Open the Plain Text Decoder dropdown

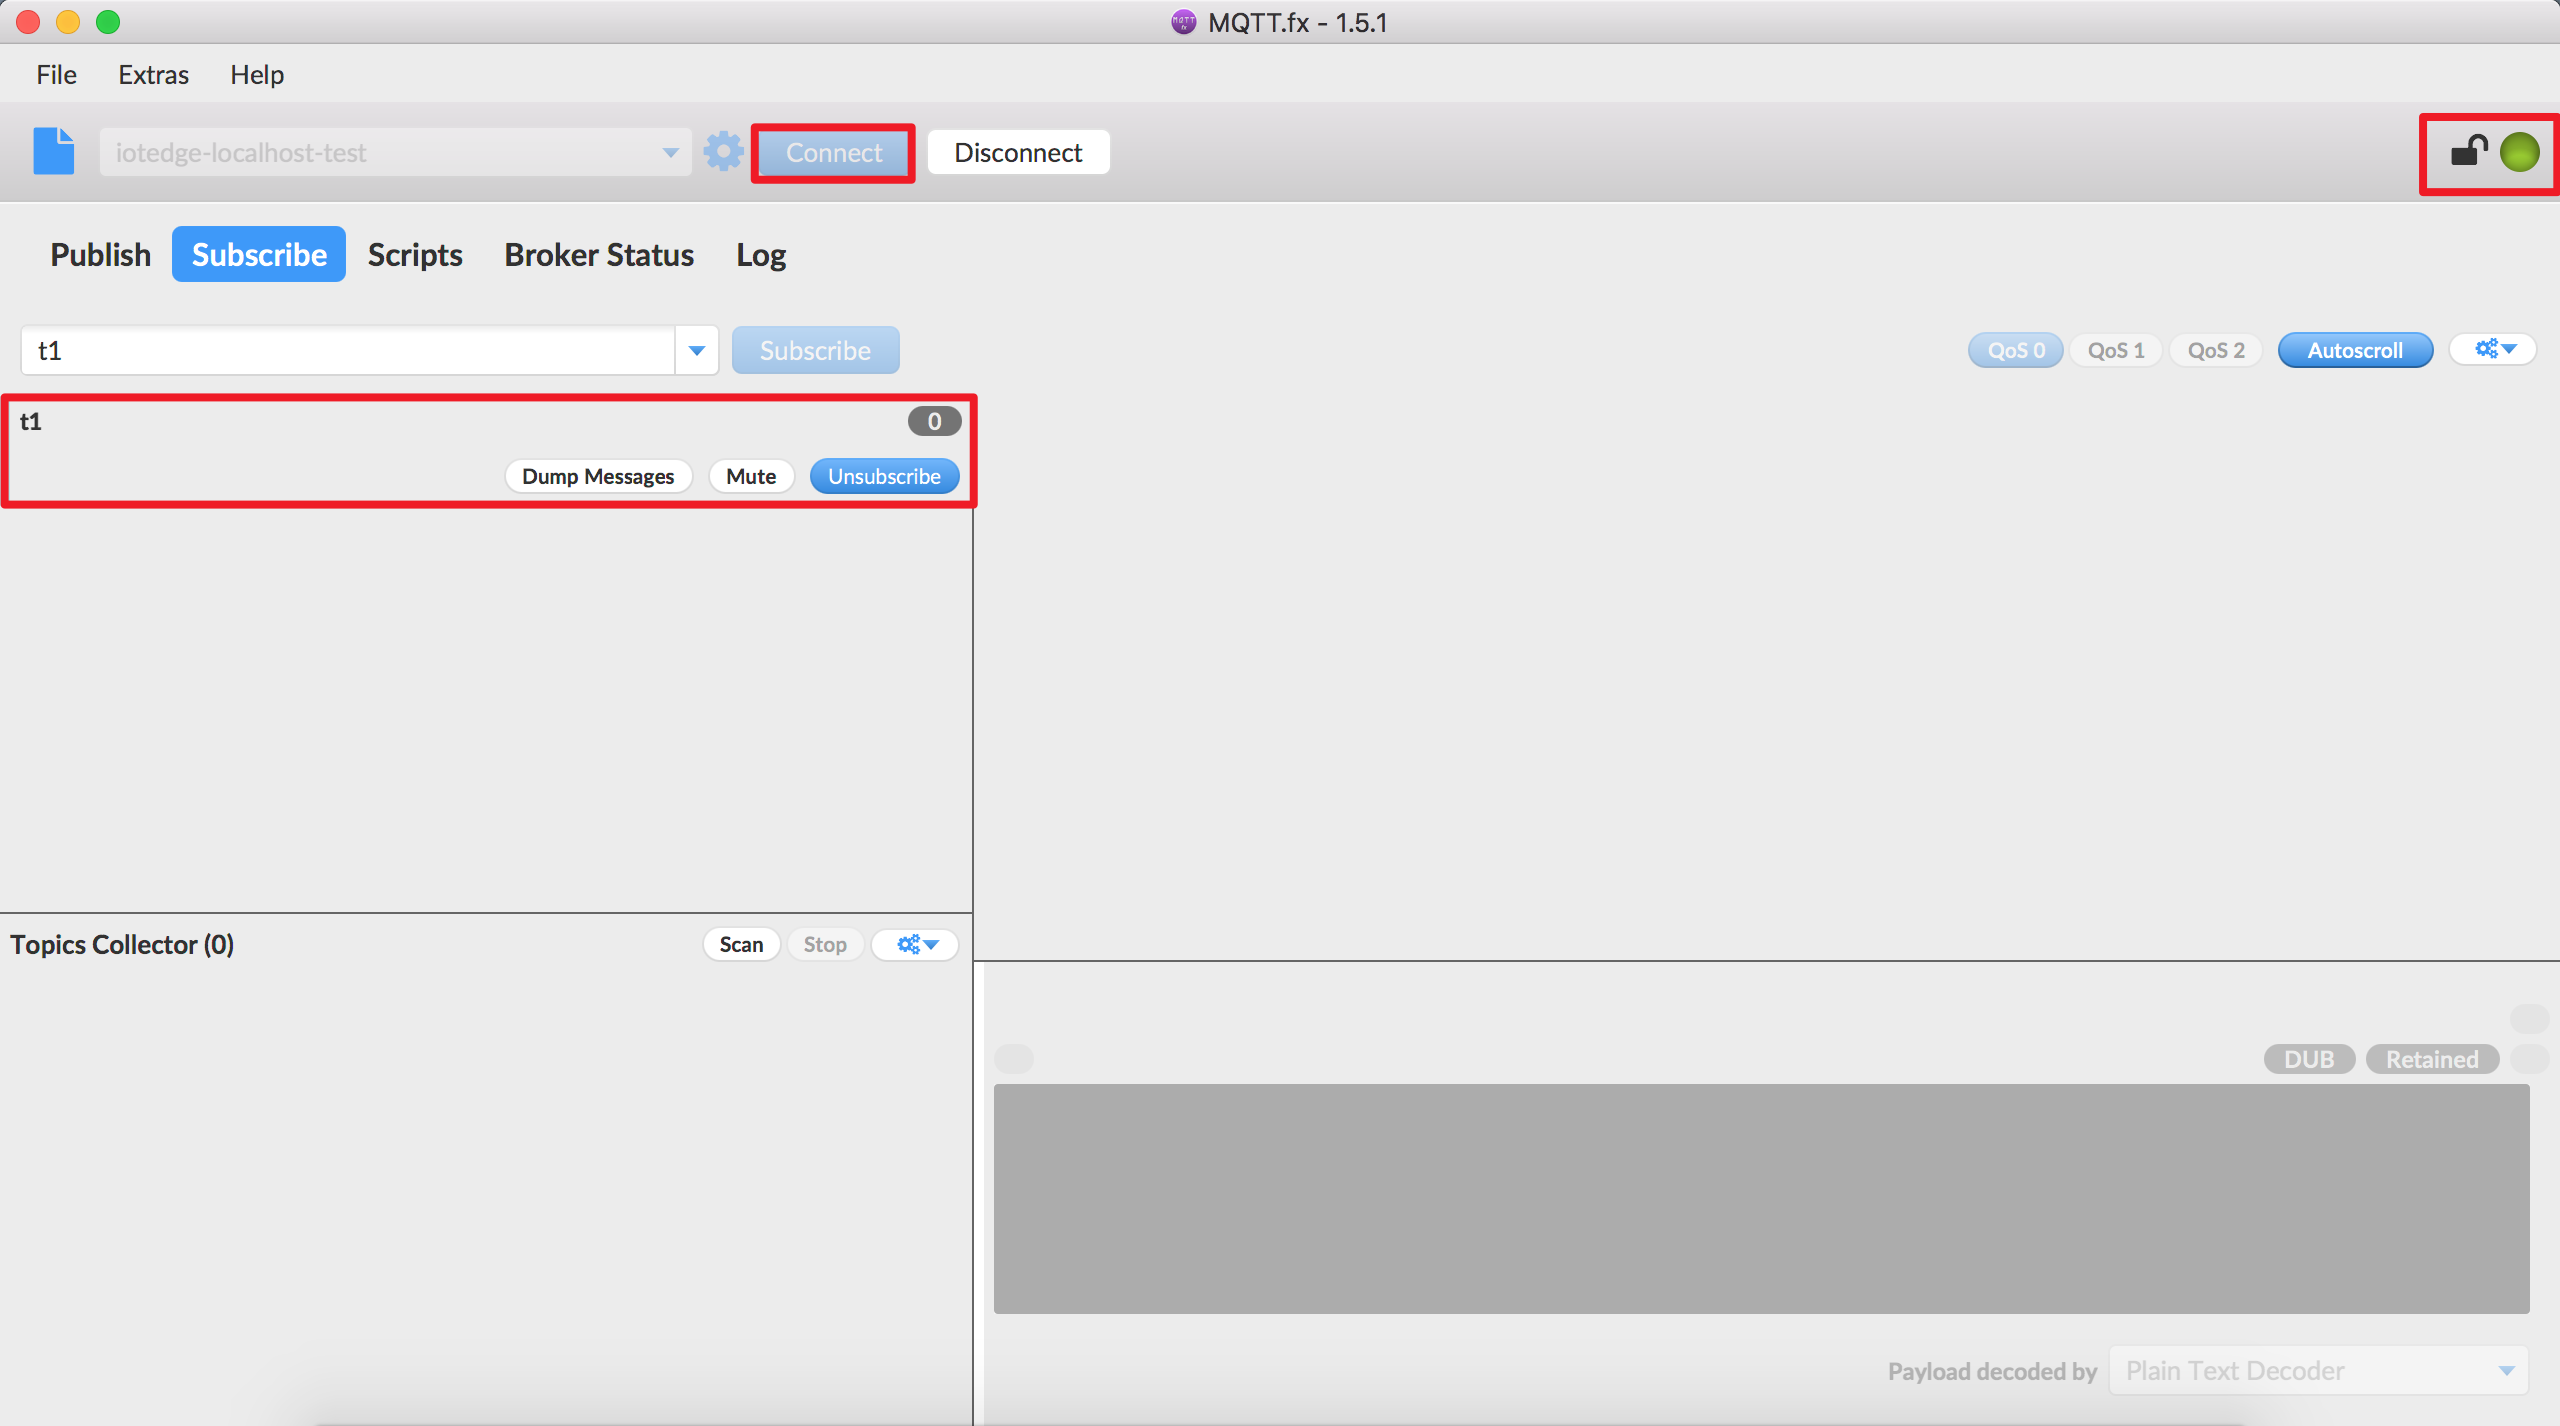pos(2318,1370)
